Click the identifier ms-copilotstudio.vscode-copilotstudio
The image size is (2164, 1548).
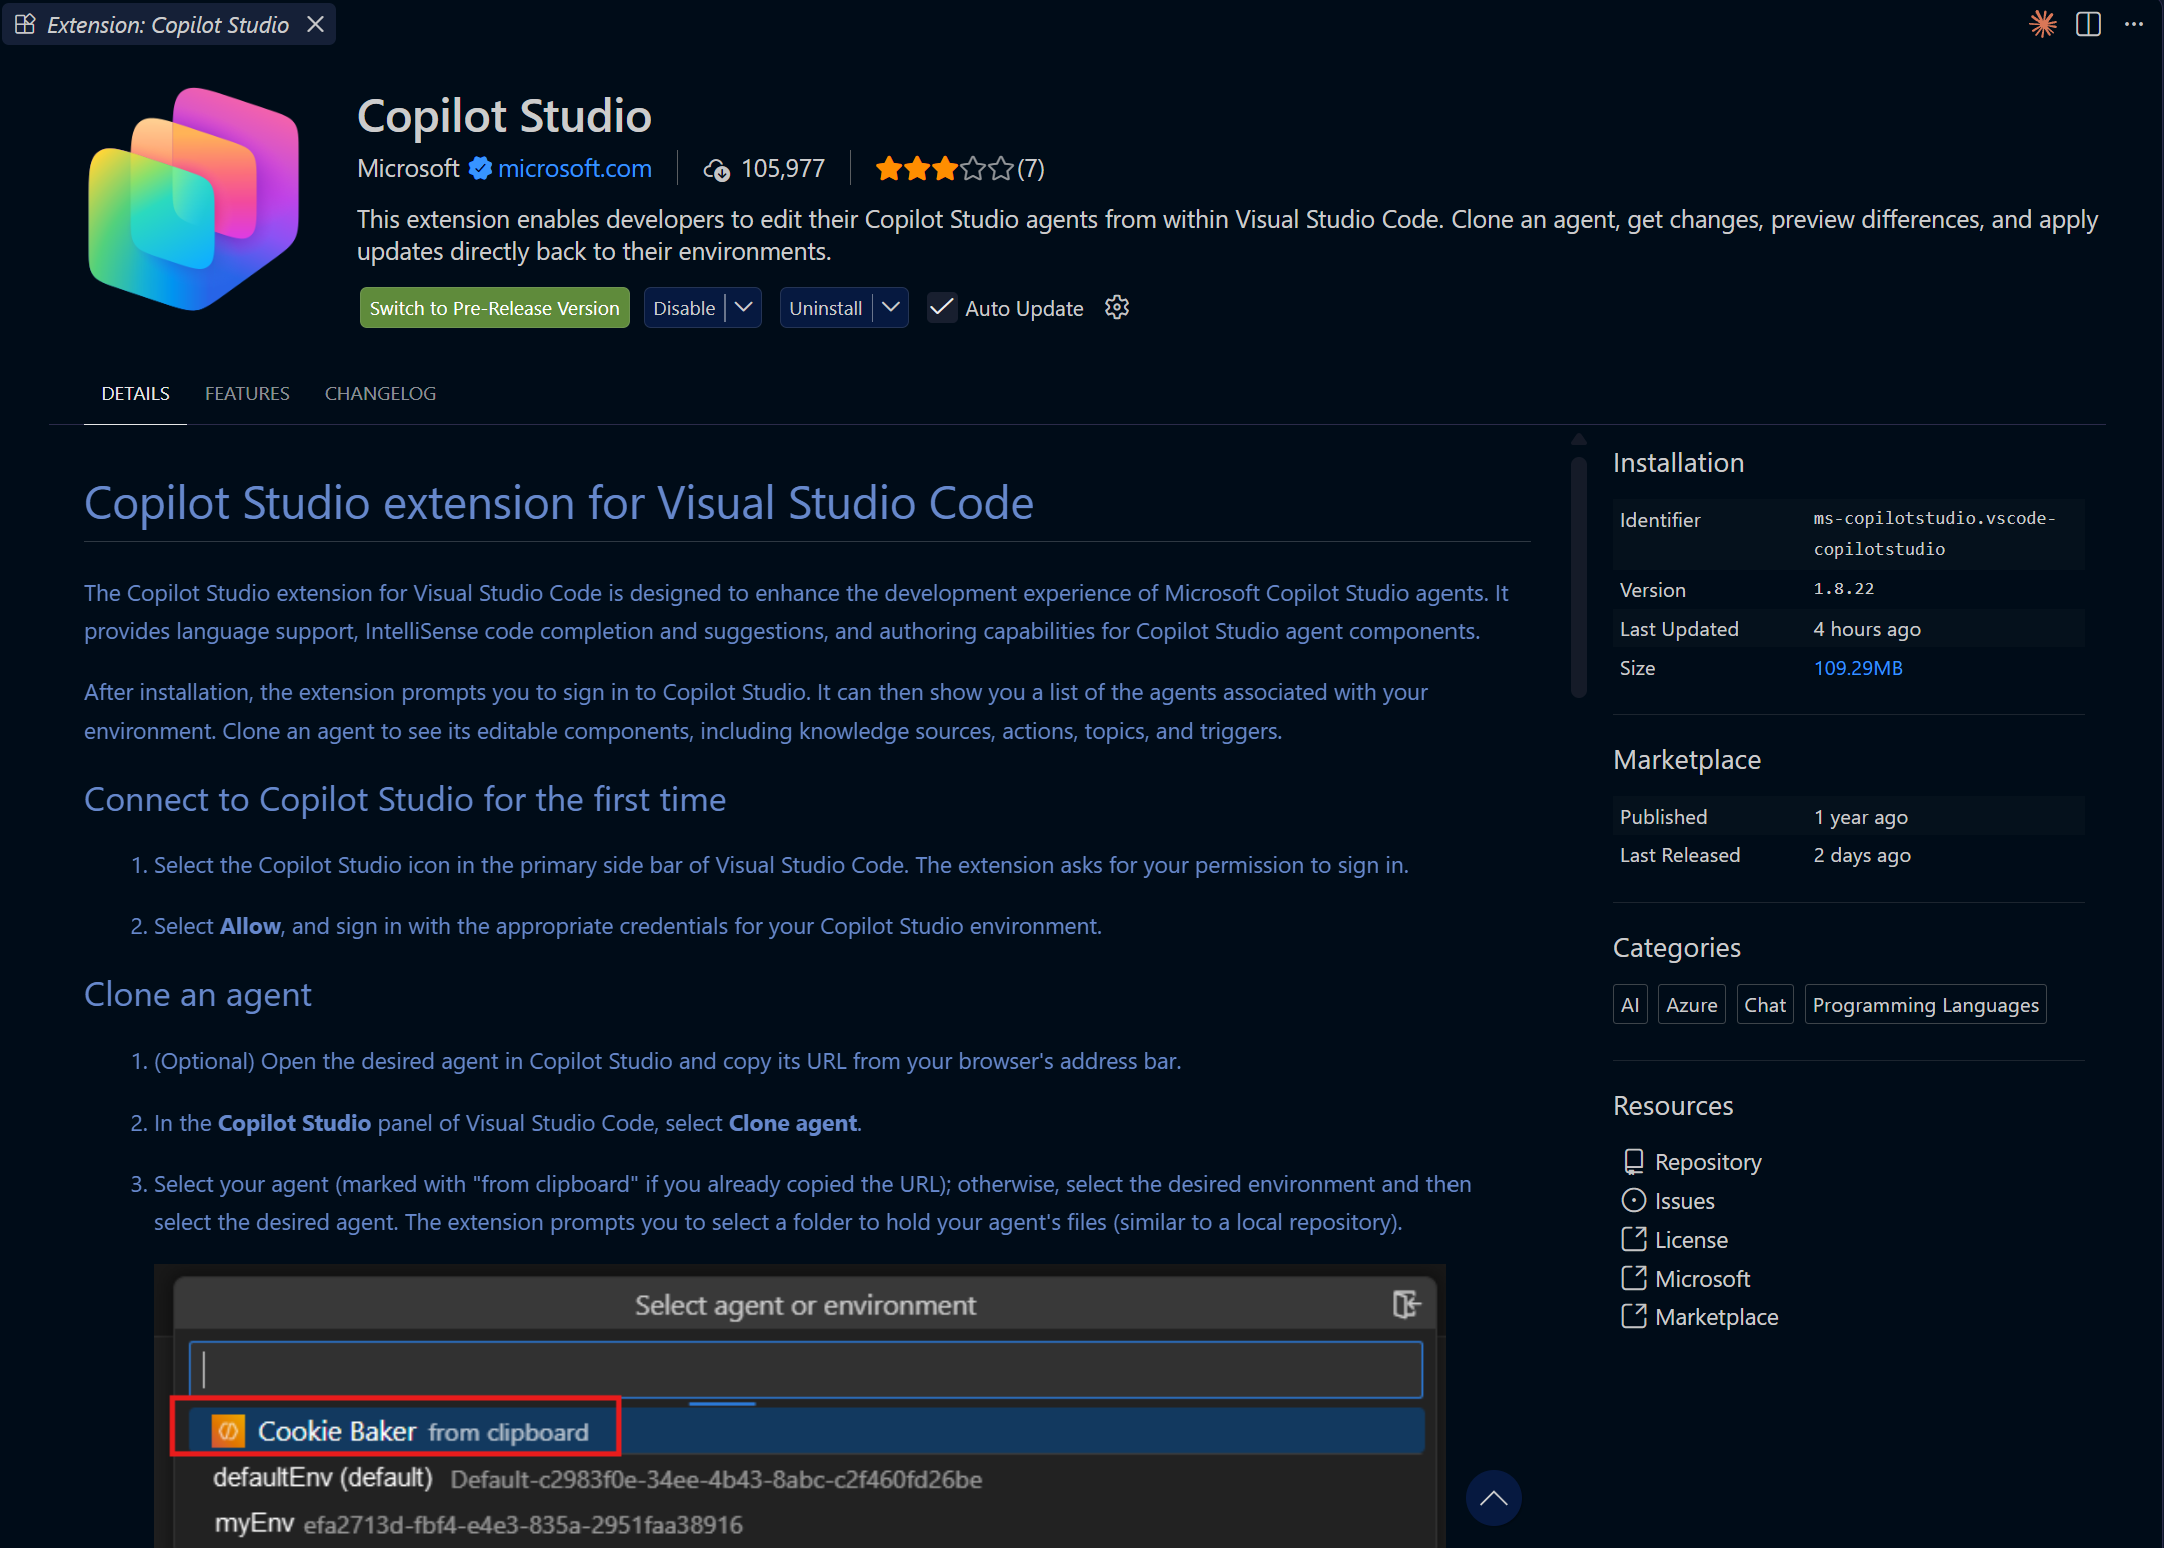1934,533
